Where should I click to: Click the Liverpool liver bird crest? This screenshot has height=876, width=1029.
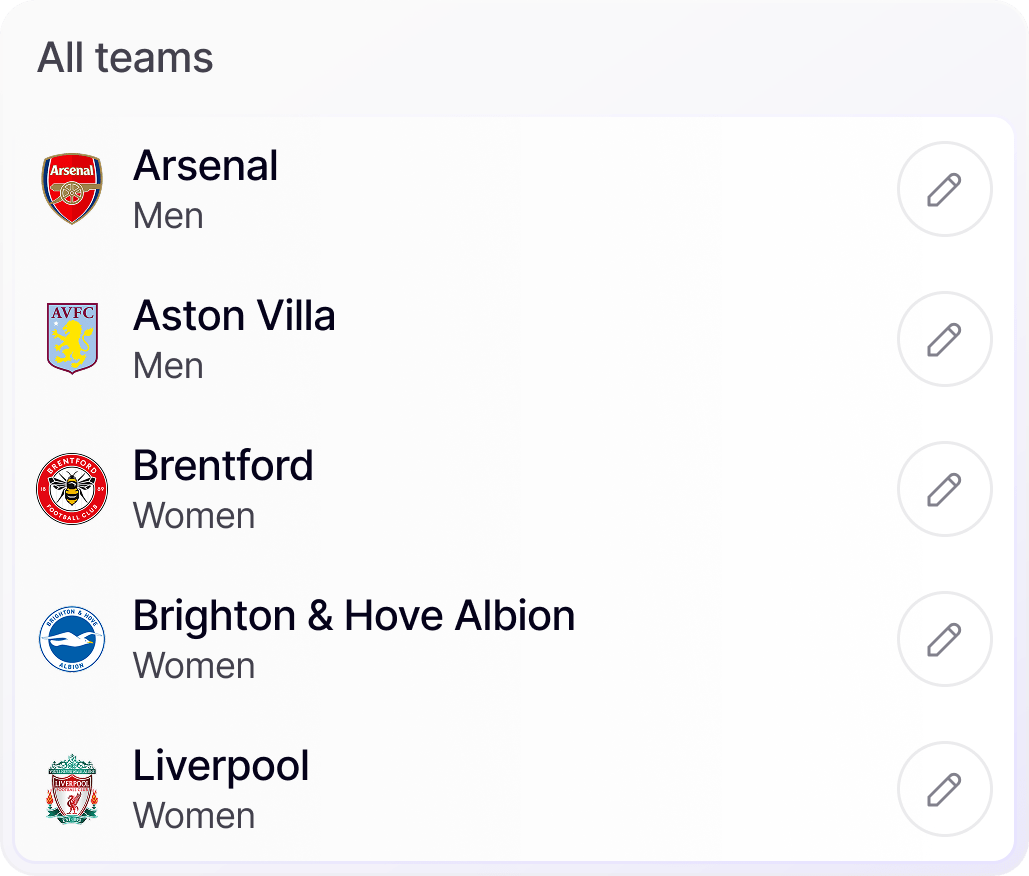[x=72, y=789]
